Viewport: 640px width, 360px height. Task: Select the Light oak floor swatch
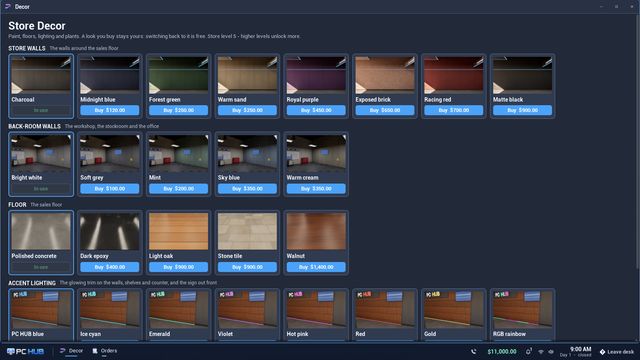click(178, 231)
